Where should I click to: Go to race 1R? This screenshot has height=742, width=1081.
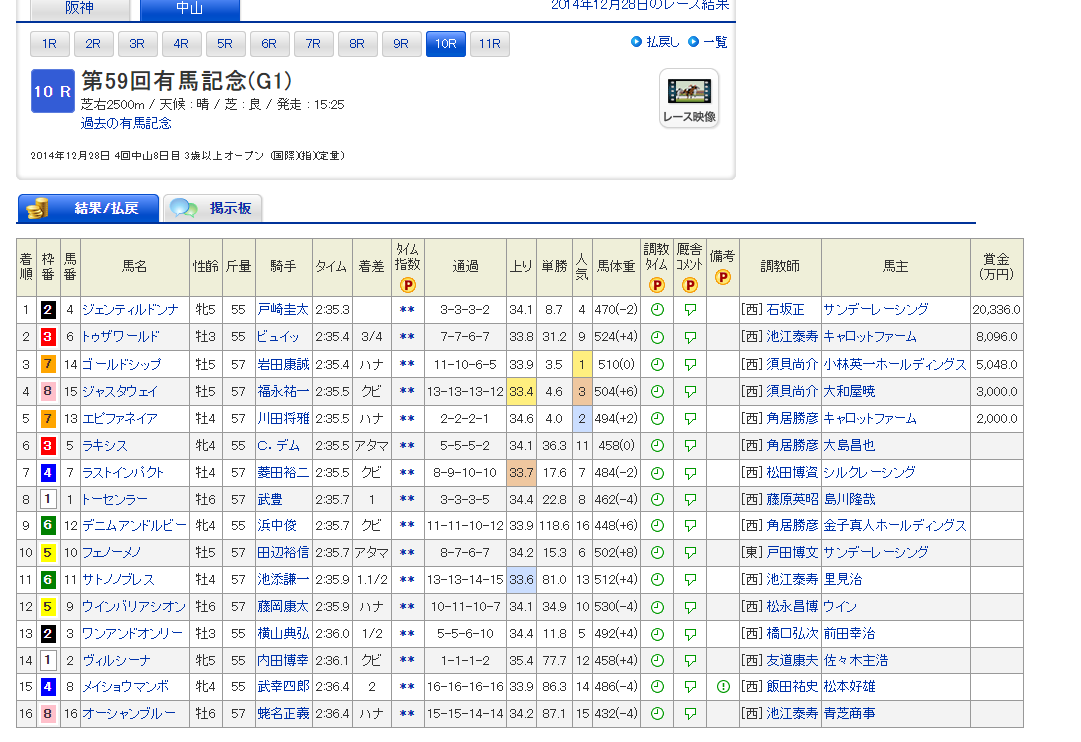pyautogui.click(x=49, y=44)
